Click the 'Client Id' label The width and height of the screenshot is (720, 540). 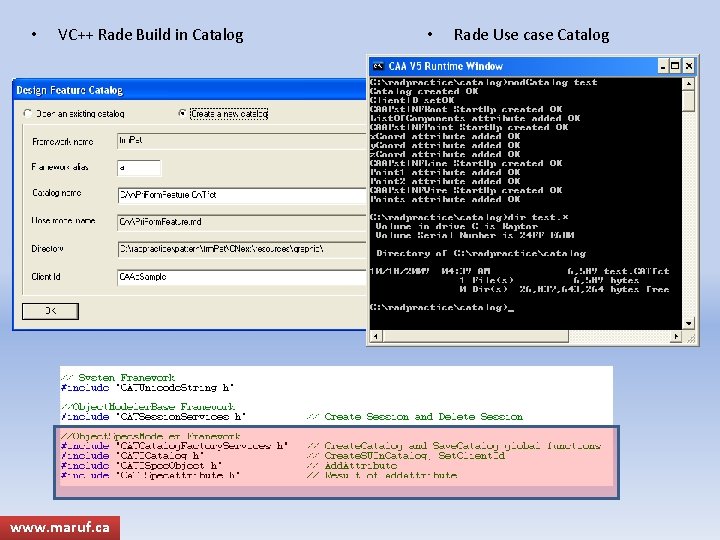[46, 276]
